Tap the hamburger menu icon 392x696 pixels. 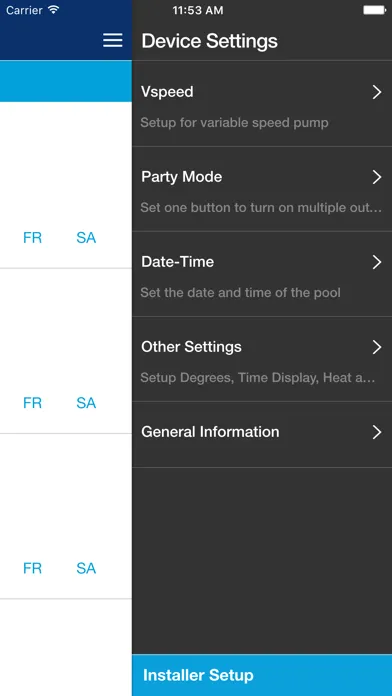pos(113,40)
